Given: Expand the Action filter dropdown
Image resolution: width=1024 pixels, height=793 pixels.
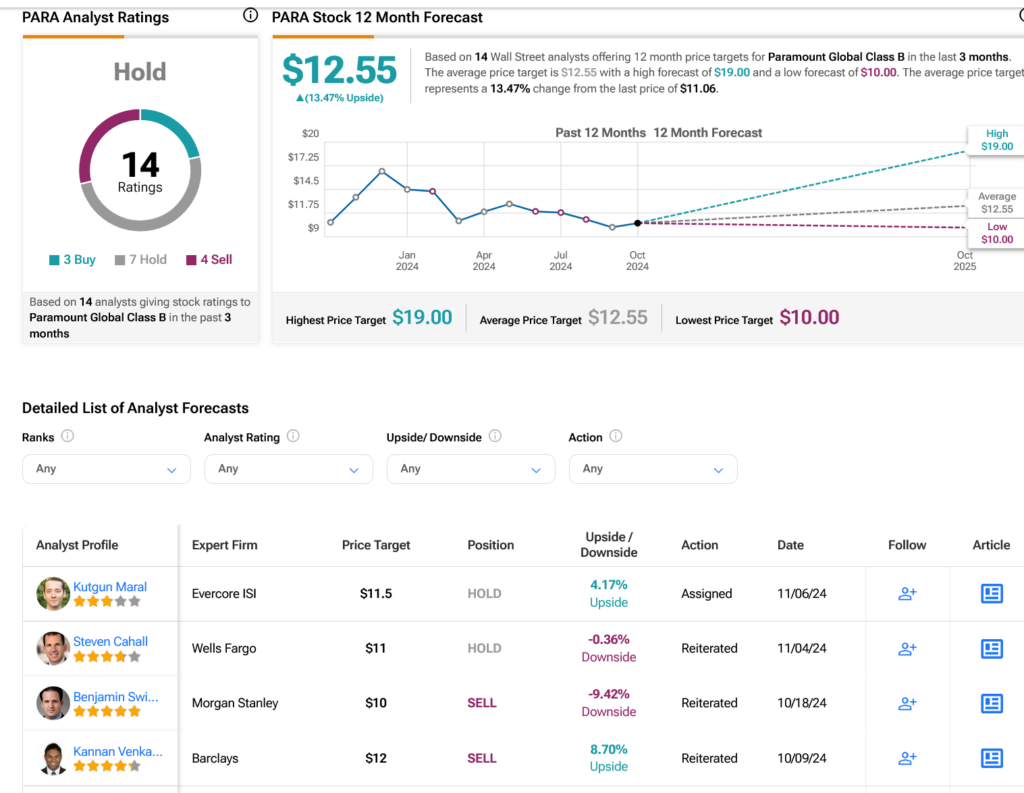Looking at the screenshot, I should [652, 469].
